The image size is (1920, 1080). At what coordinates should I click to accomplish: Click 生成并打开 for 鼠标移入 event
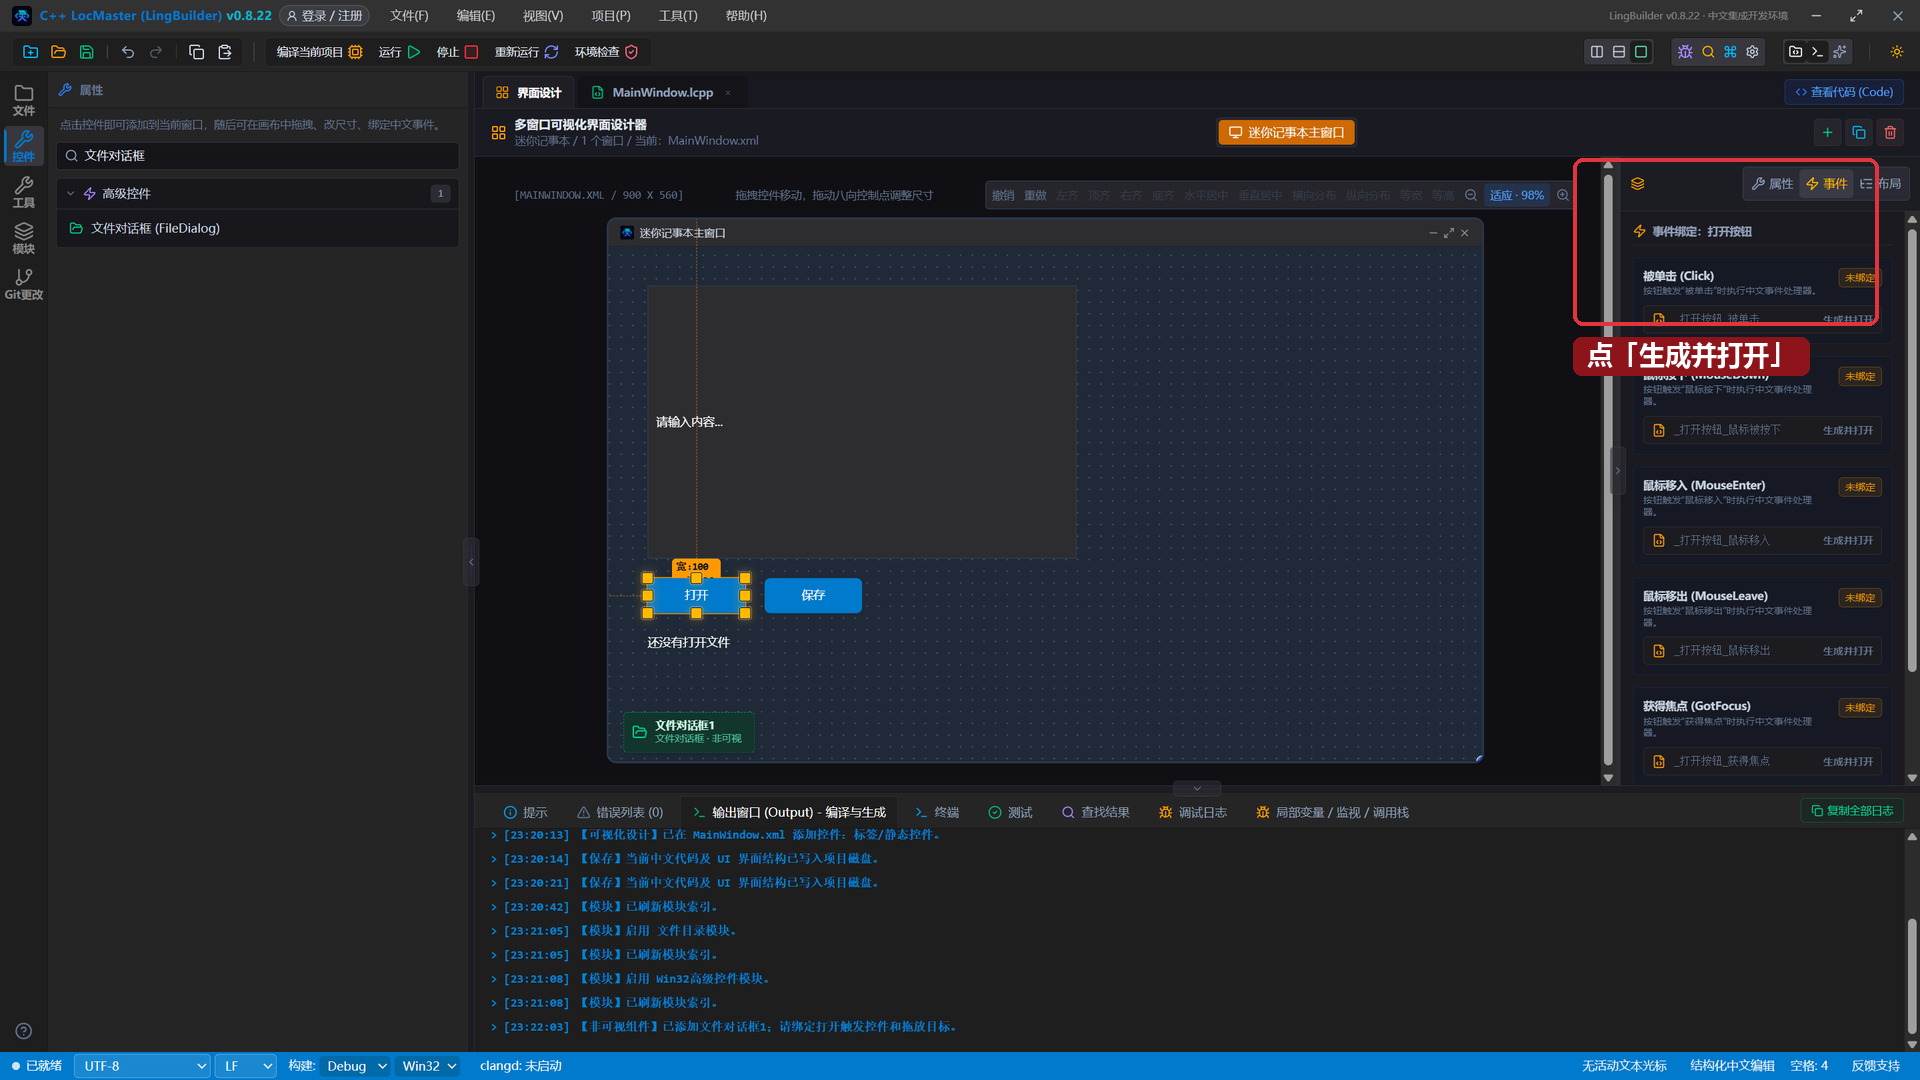click(1847, 541)
